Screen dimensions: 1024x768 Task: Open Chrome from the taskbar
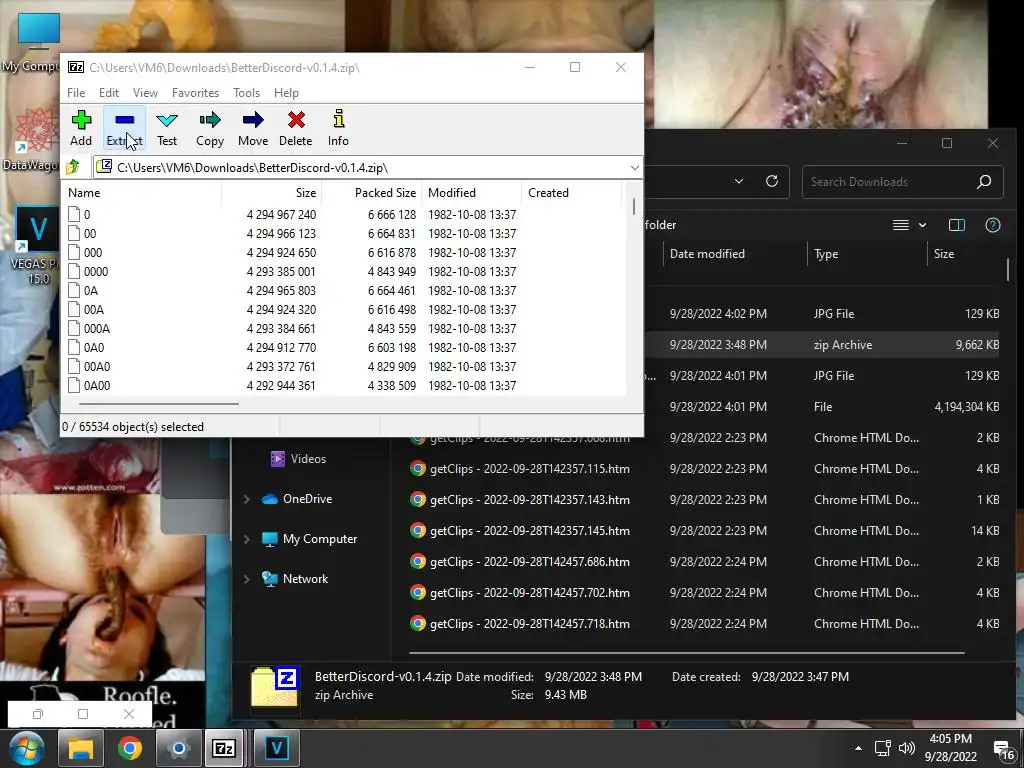tap(129, 748)
